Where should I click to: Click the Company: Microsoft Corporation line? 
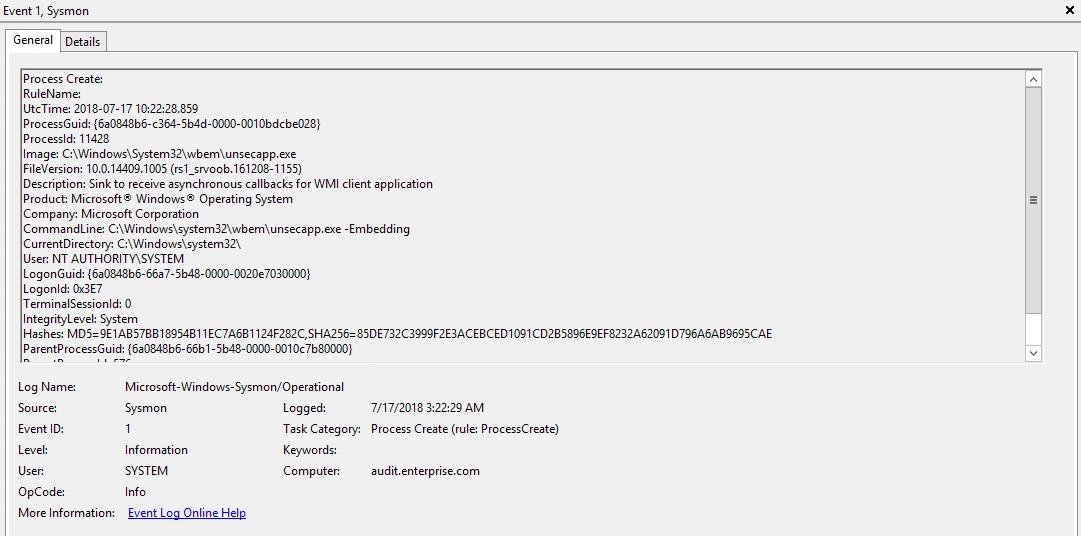tap(111, 214)
